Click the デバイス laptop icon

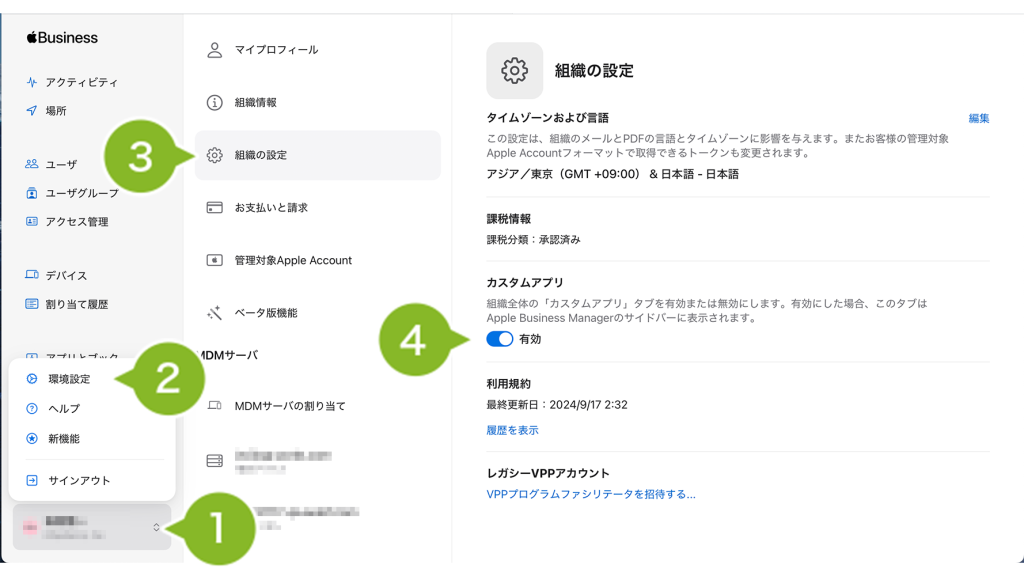pos(31,275)
